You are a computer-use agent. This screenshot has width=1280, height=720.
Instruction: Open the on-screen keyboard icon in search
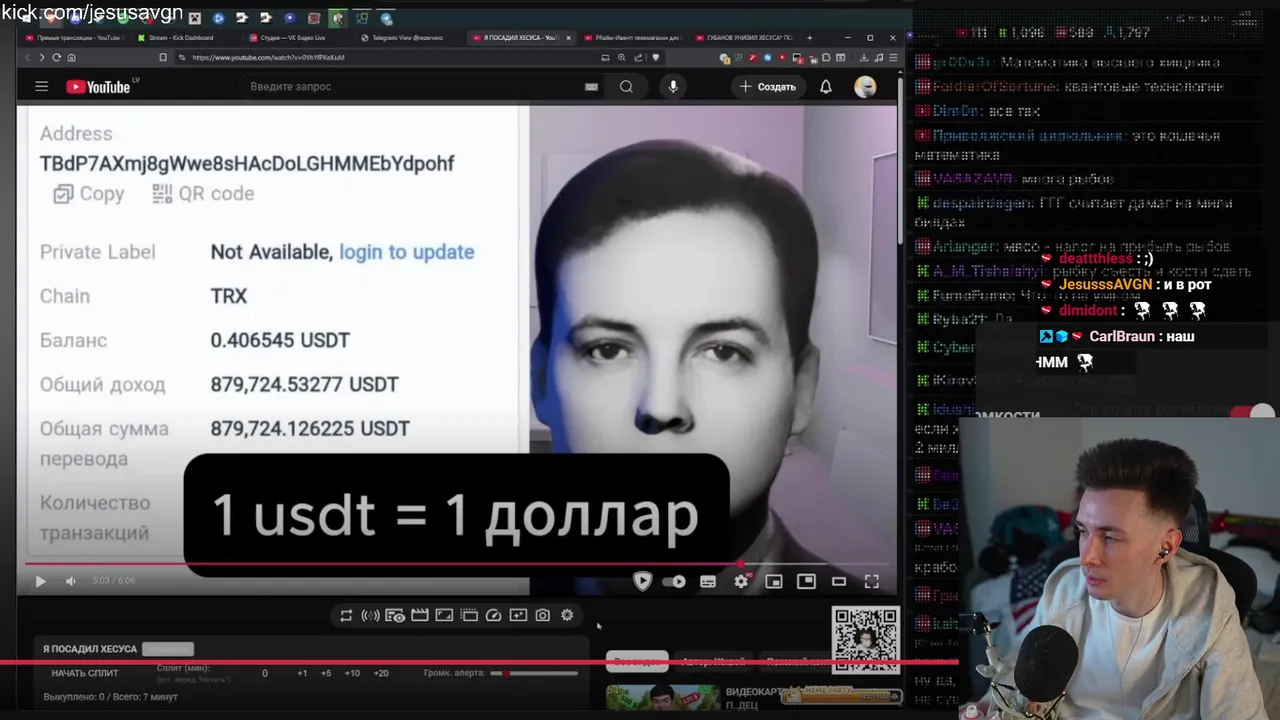coord(591,87)
